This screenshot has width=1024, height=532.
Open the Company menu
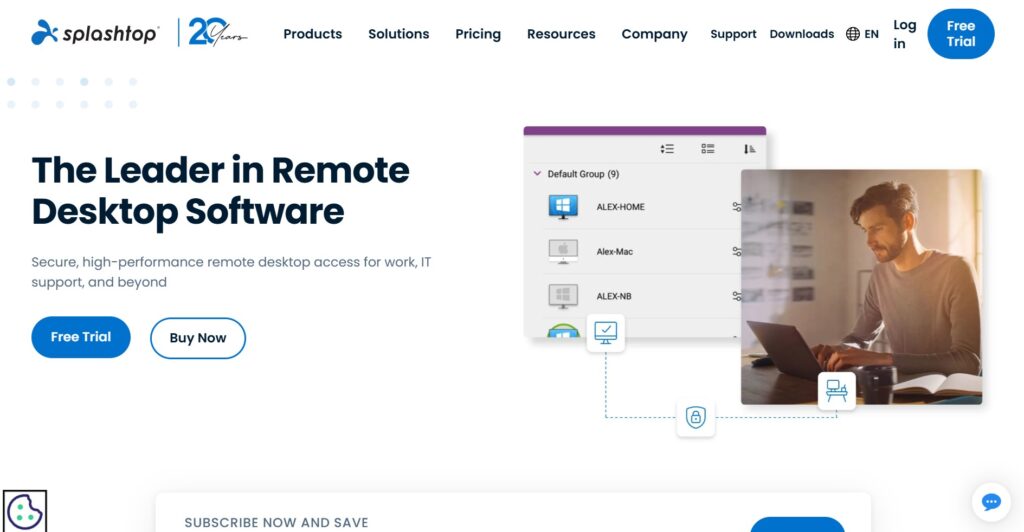654,34
